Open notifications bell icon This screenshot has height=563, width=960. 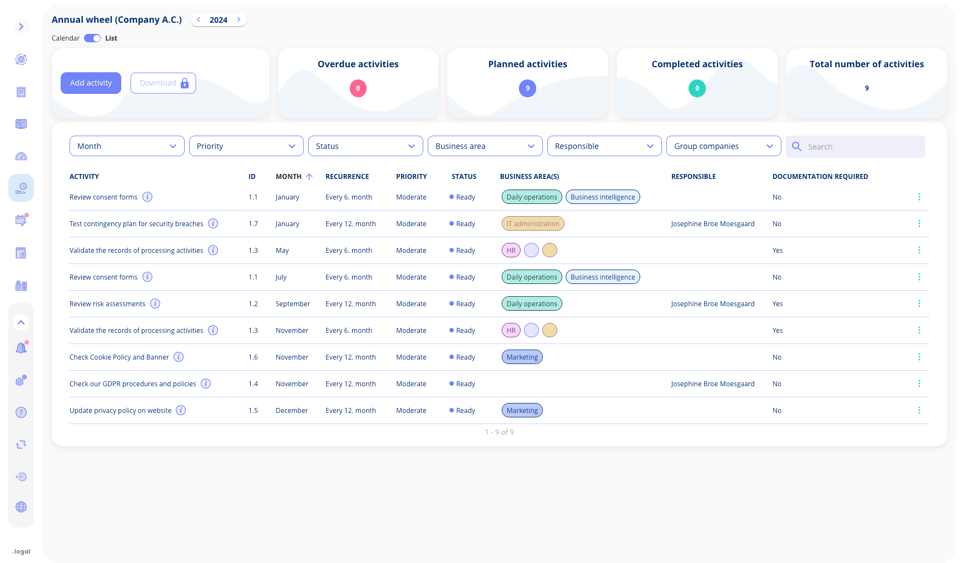coord(21,348)
